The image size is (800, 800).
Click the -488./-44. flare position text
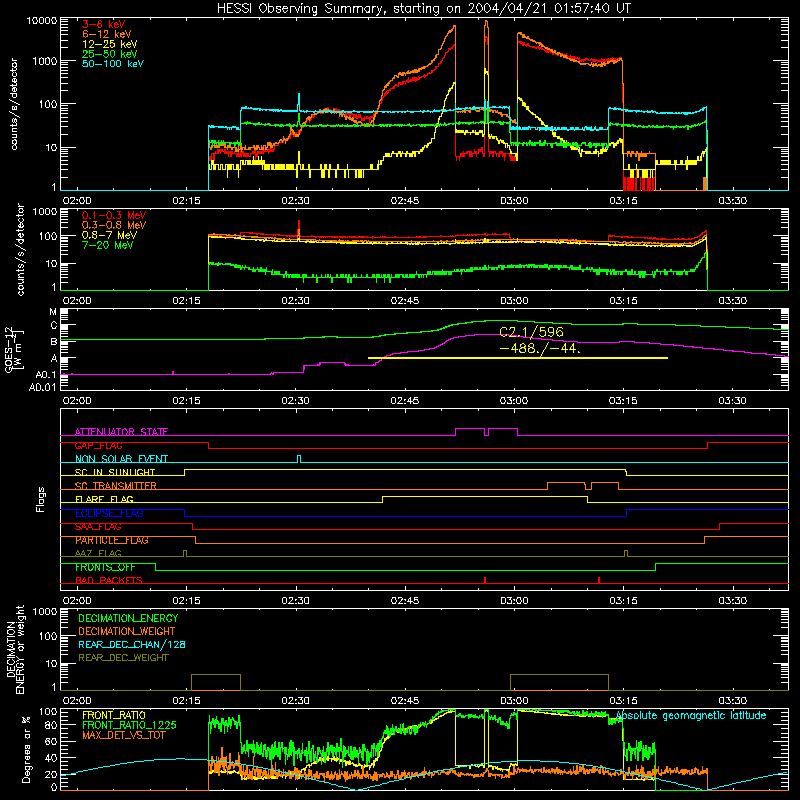540,349
